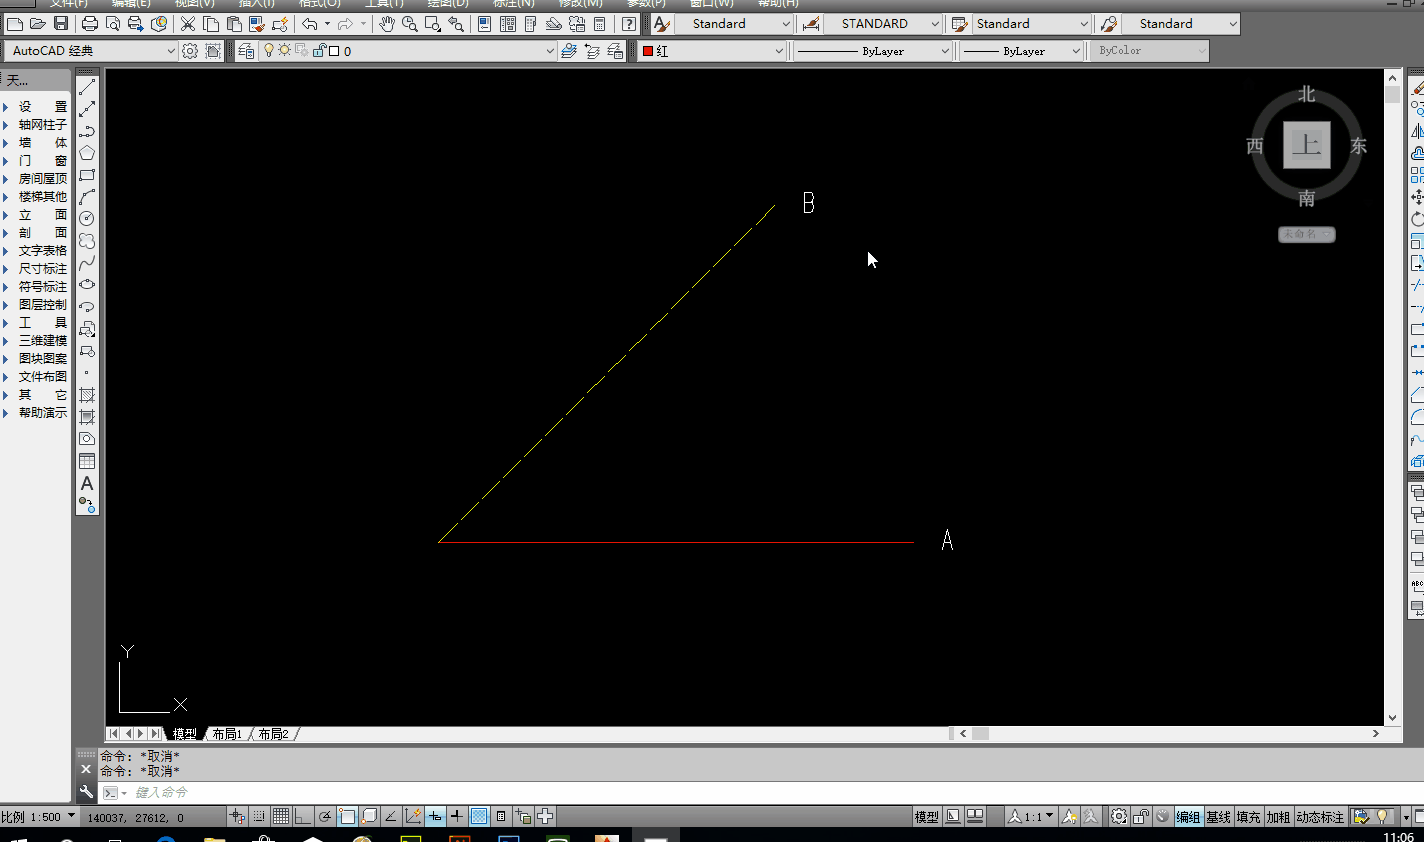Image resolution: width=1424 pixels, height=842 pixels.
Task: Save drawing with the floppy disk icon
Action: coord(60,23)
